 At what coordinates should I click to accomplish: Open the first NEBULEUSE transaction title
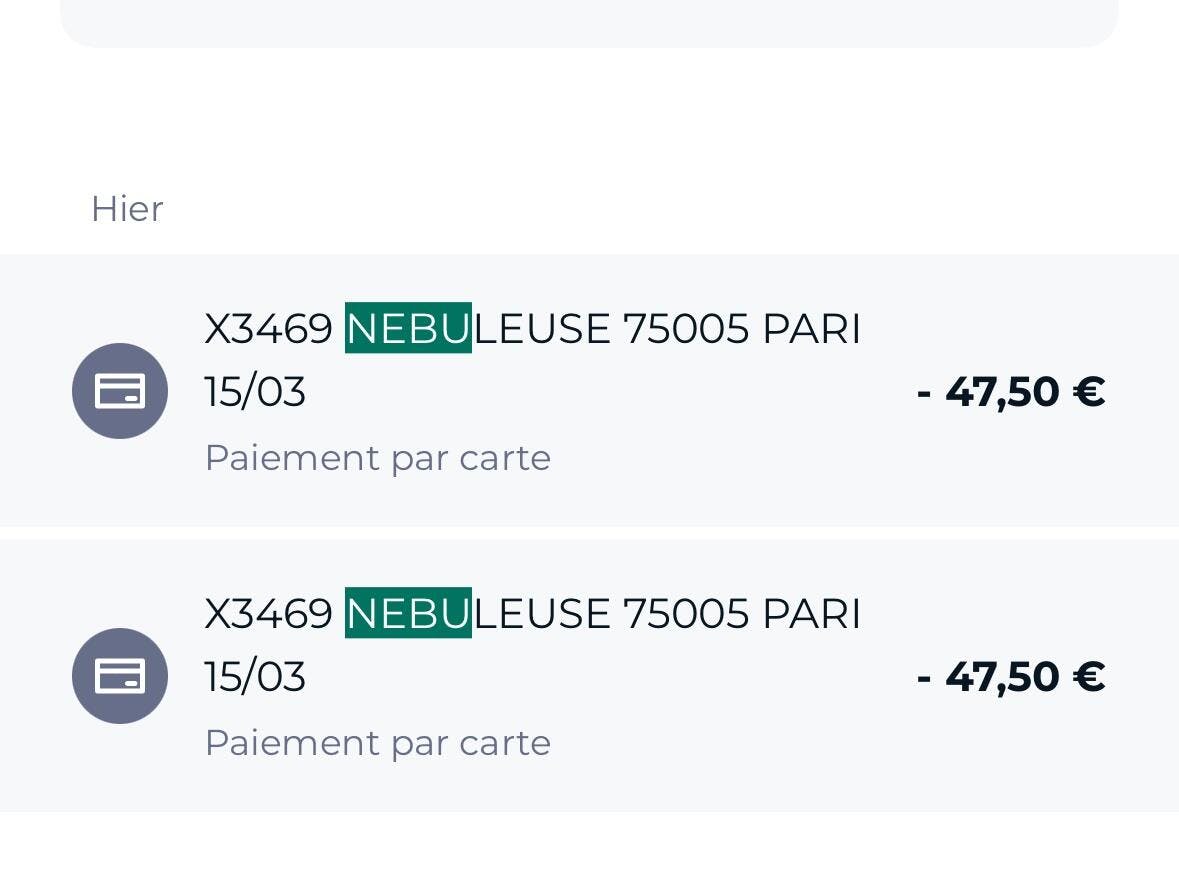coord(532,329)
